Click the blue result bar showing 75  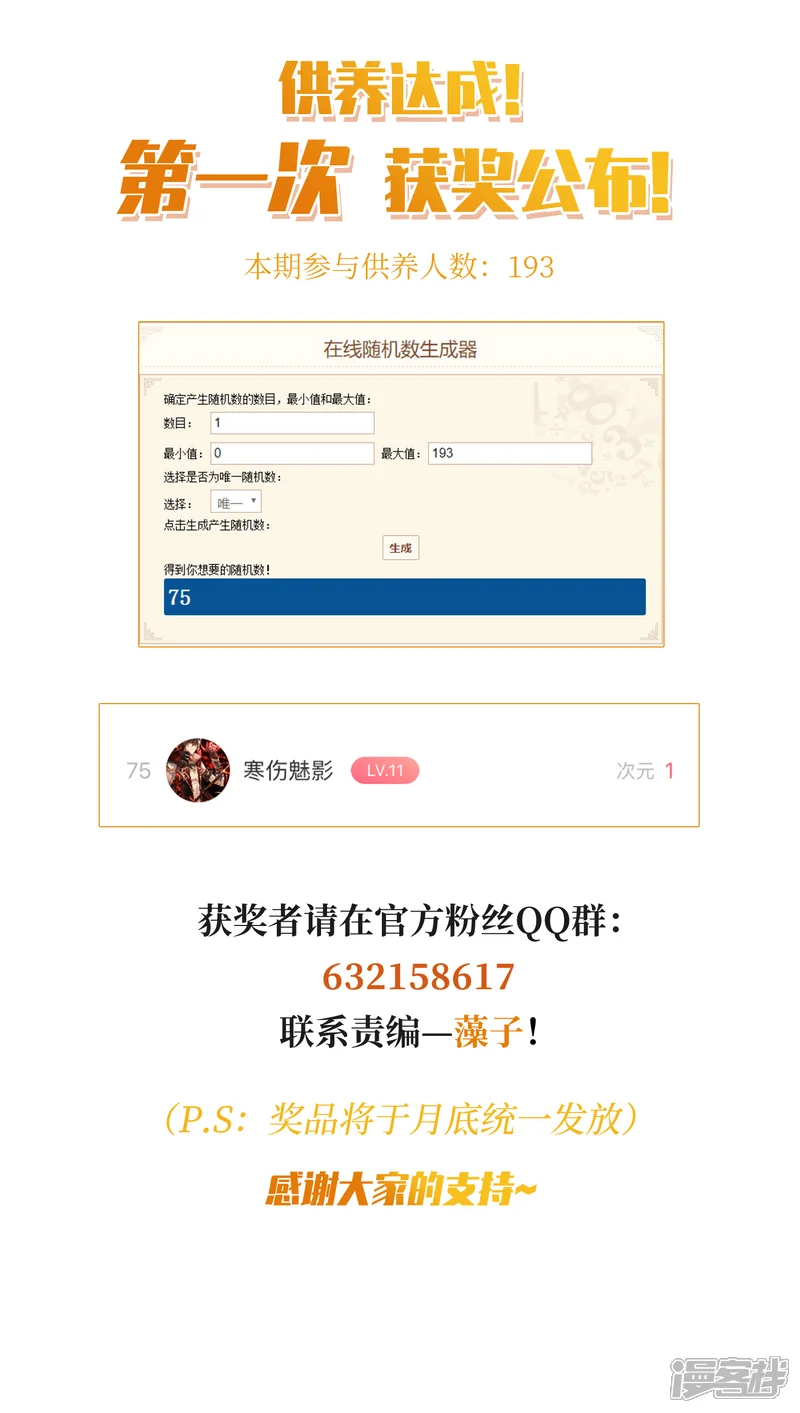(x=405, y=597)
